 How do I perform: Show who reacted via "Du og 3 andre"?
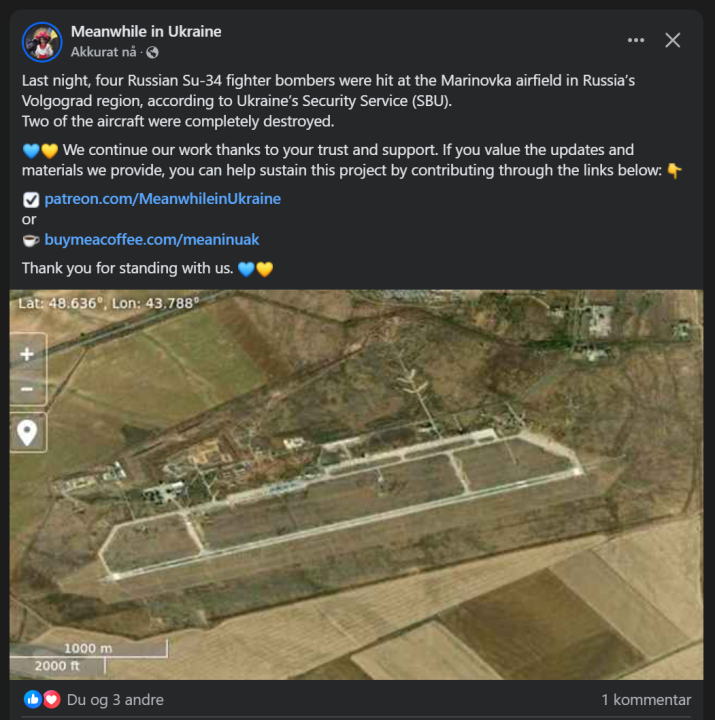point(115,700)
